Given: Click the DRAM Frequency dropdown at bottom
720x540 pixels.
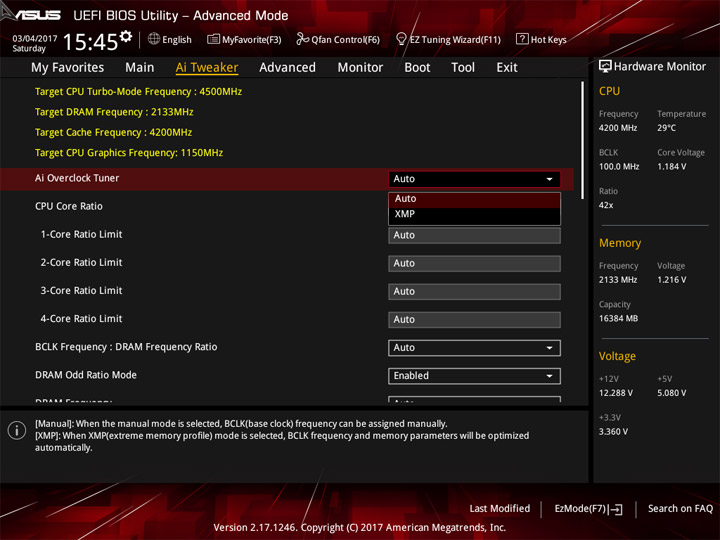Looking at the screenshot, I should (x=474, y=399).
